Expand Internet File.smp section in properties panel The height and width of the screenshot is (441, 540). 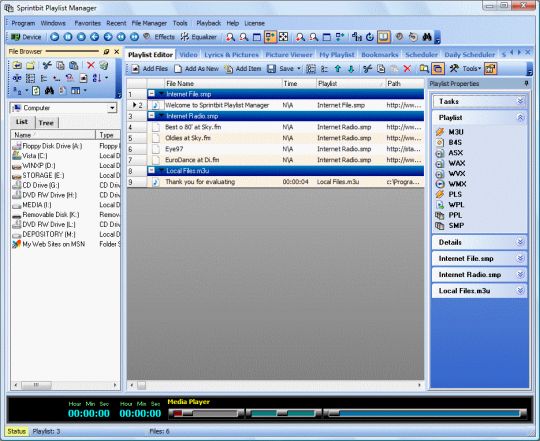tap(520, 259)
